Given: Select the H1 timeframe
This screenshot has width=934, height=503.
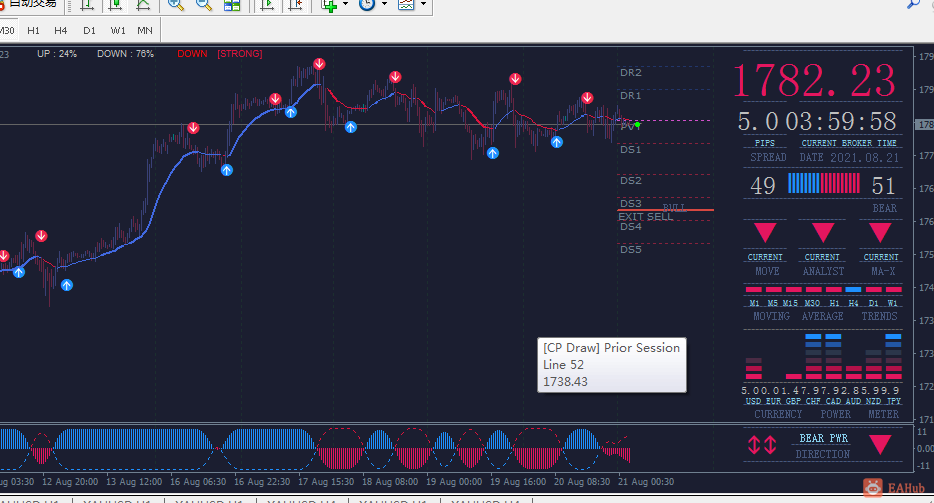Looking at the screenshot, I should coord(33,30).
